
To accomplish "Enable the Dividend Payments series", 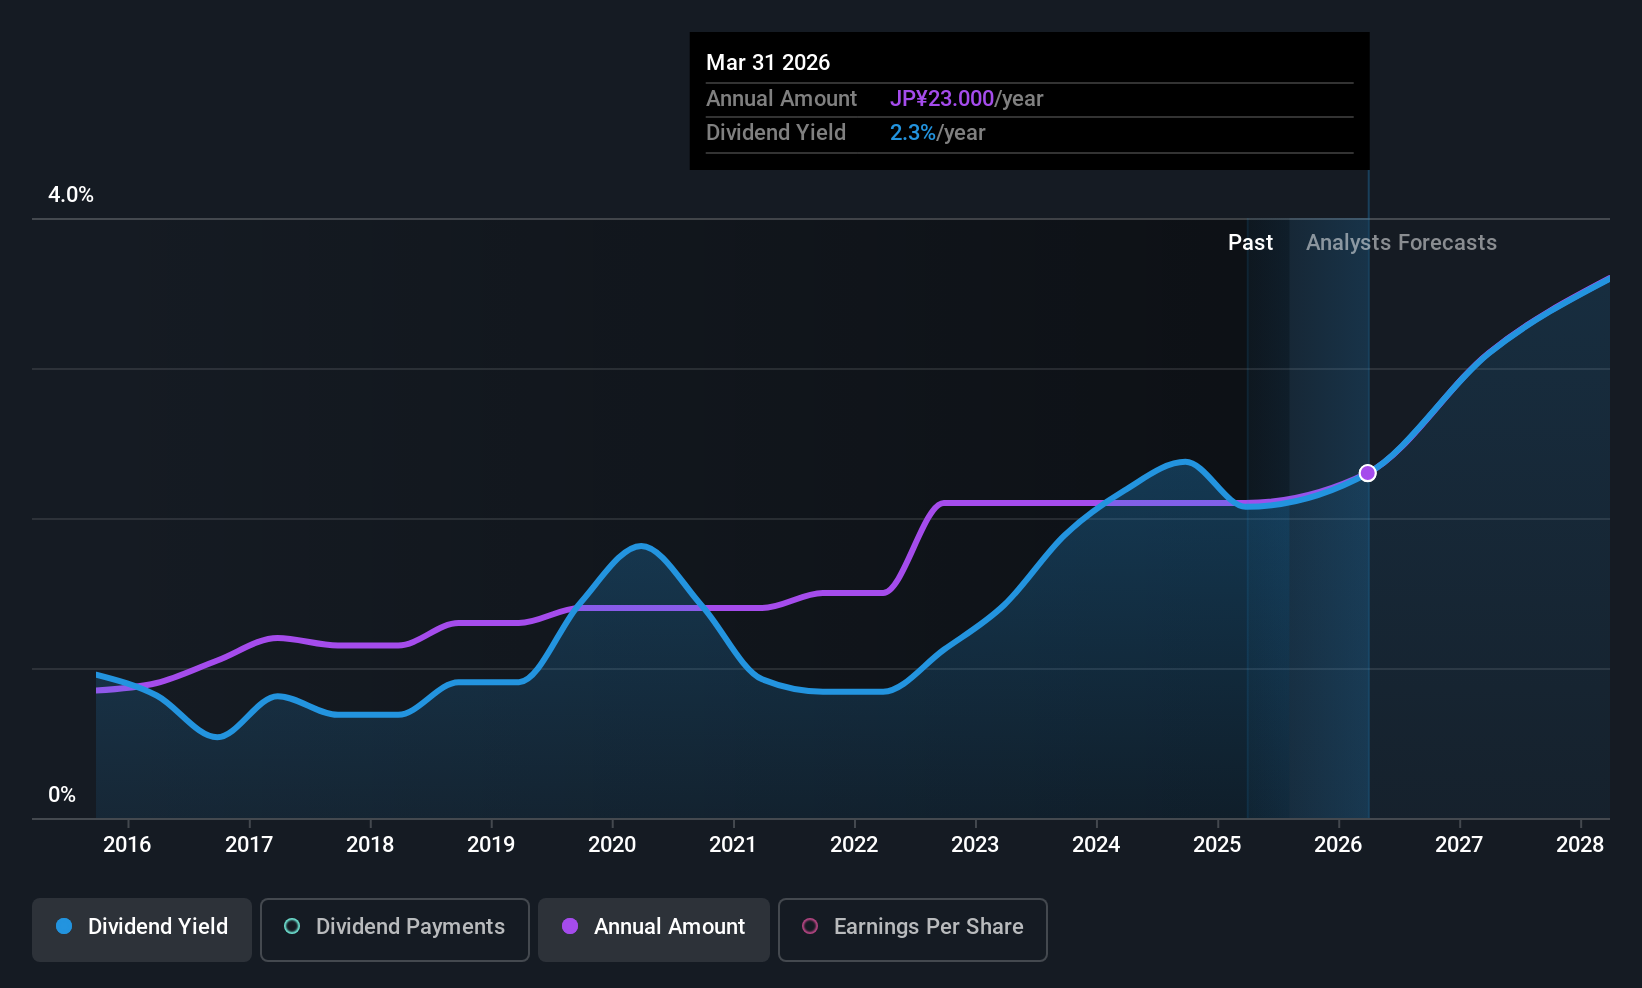I will coord(395,930).
